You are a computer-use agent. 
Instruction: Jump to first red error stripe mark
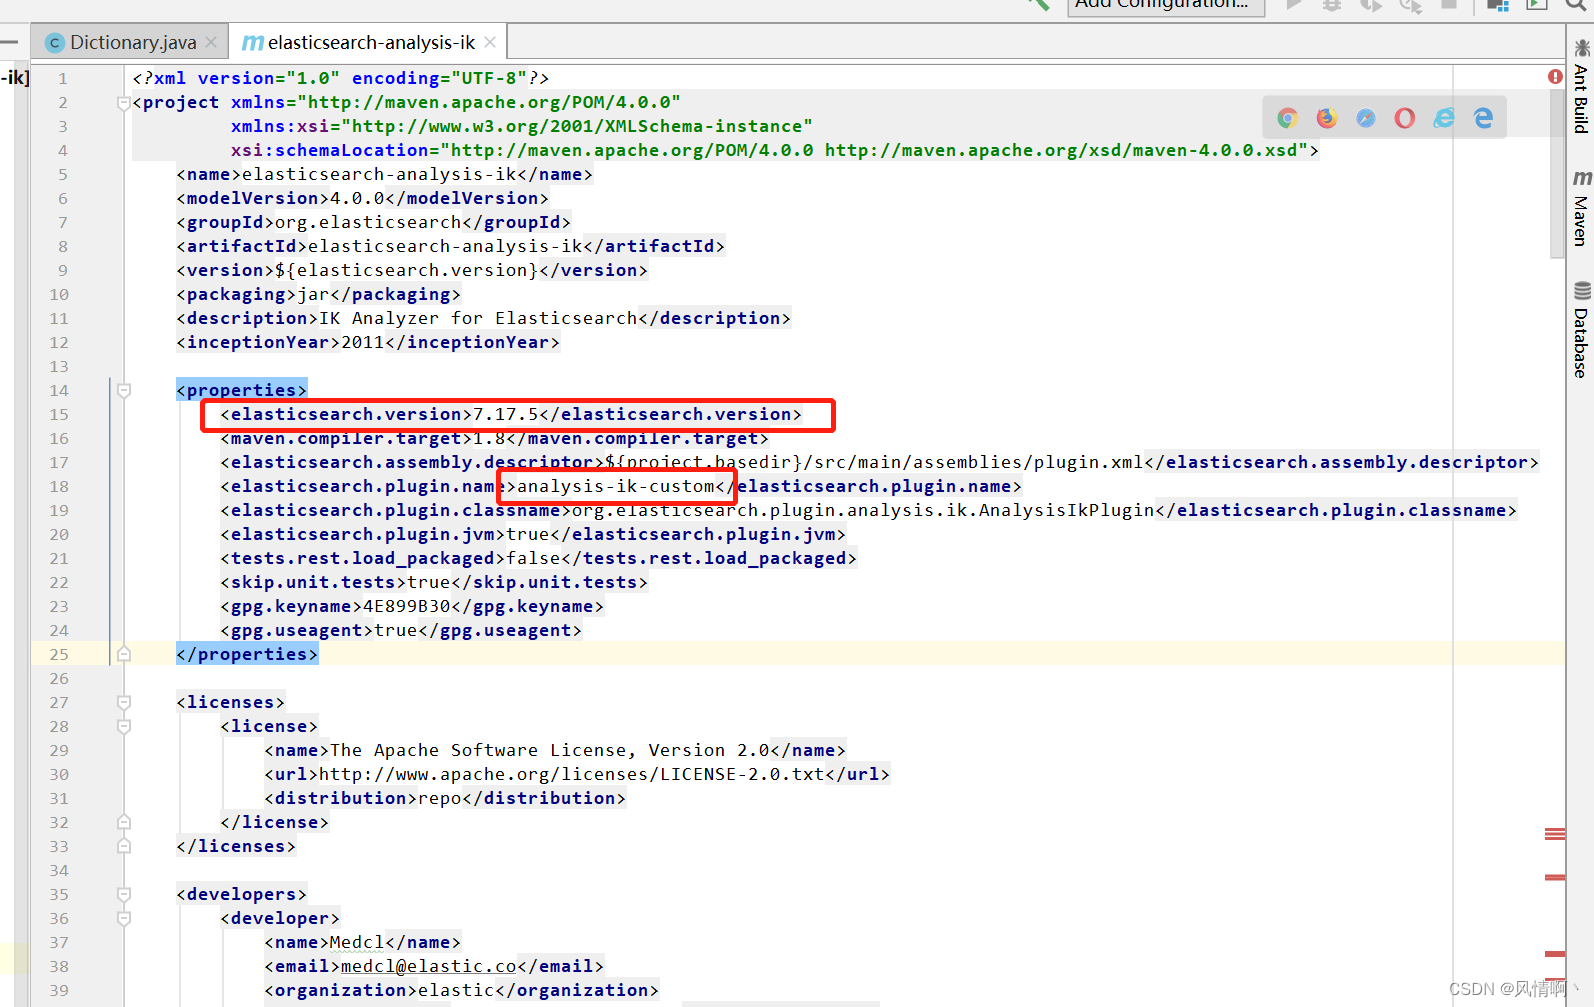[1555, 834]
